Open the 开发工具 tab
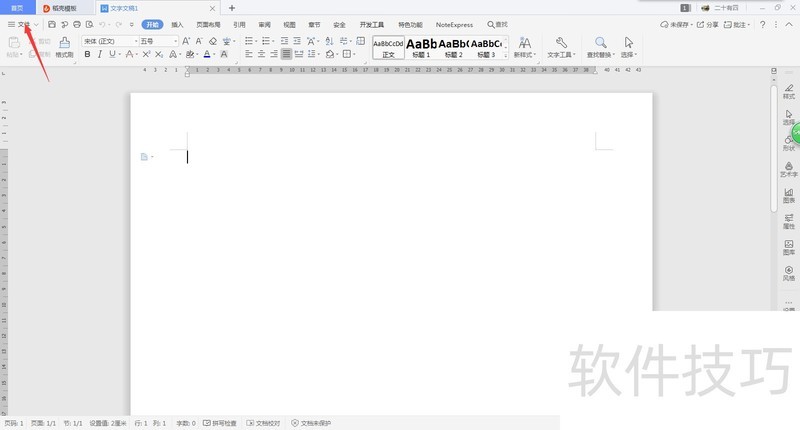 tap(372, 24)
